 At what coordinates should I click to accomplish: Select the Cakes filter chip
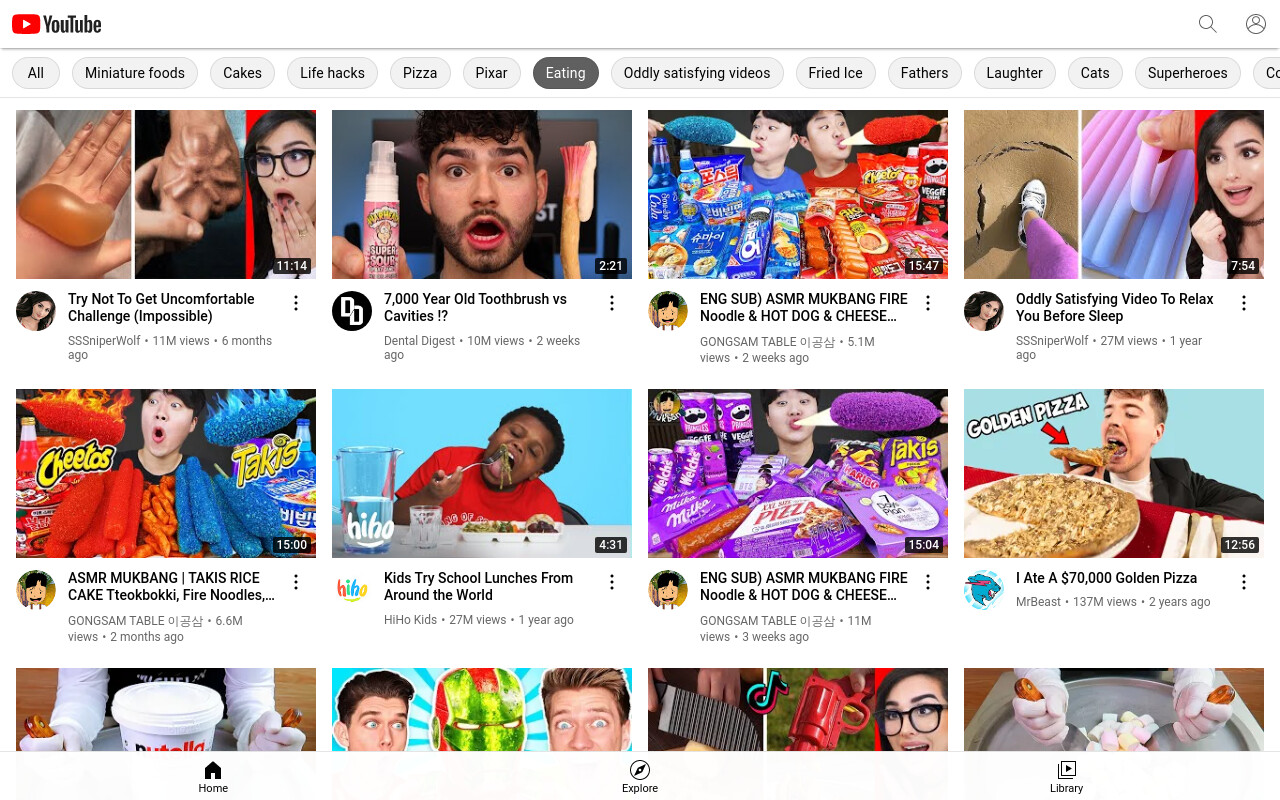coord(242,73)
